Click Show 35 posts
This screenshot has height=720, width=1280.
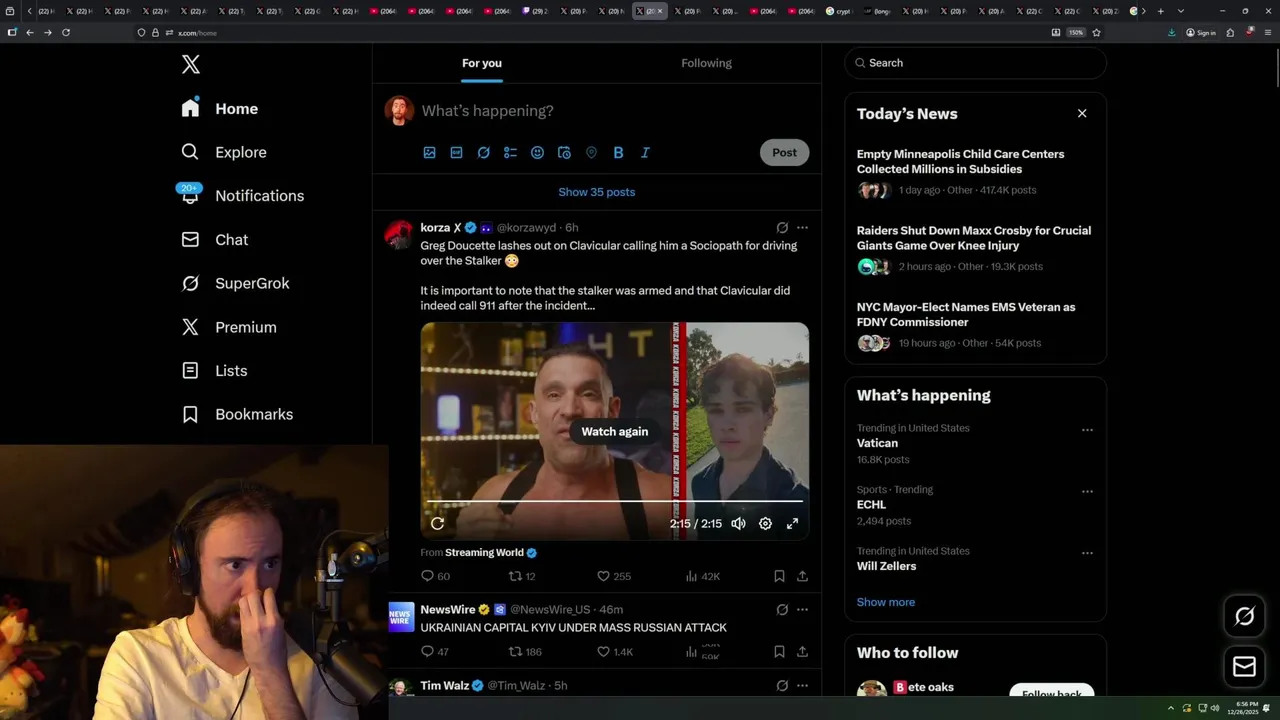(597, 192)
